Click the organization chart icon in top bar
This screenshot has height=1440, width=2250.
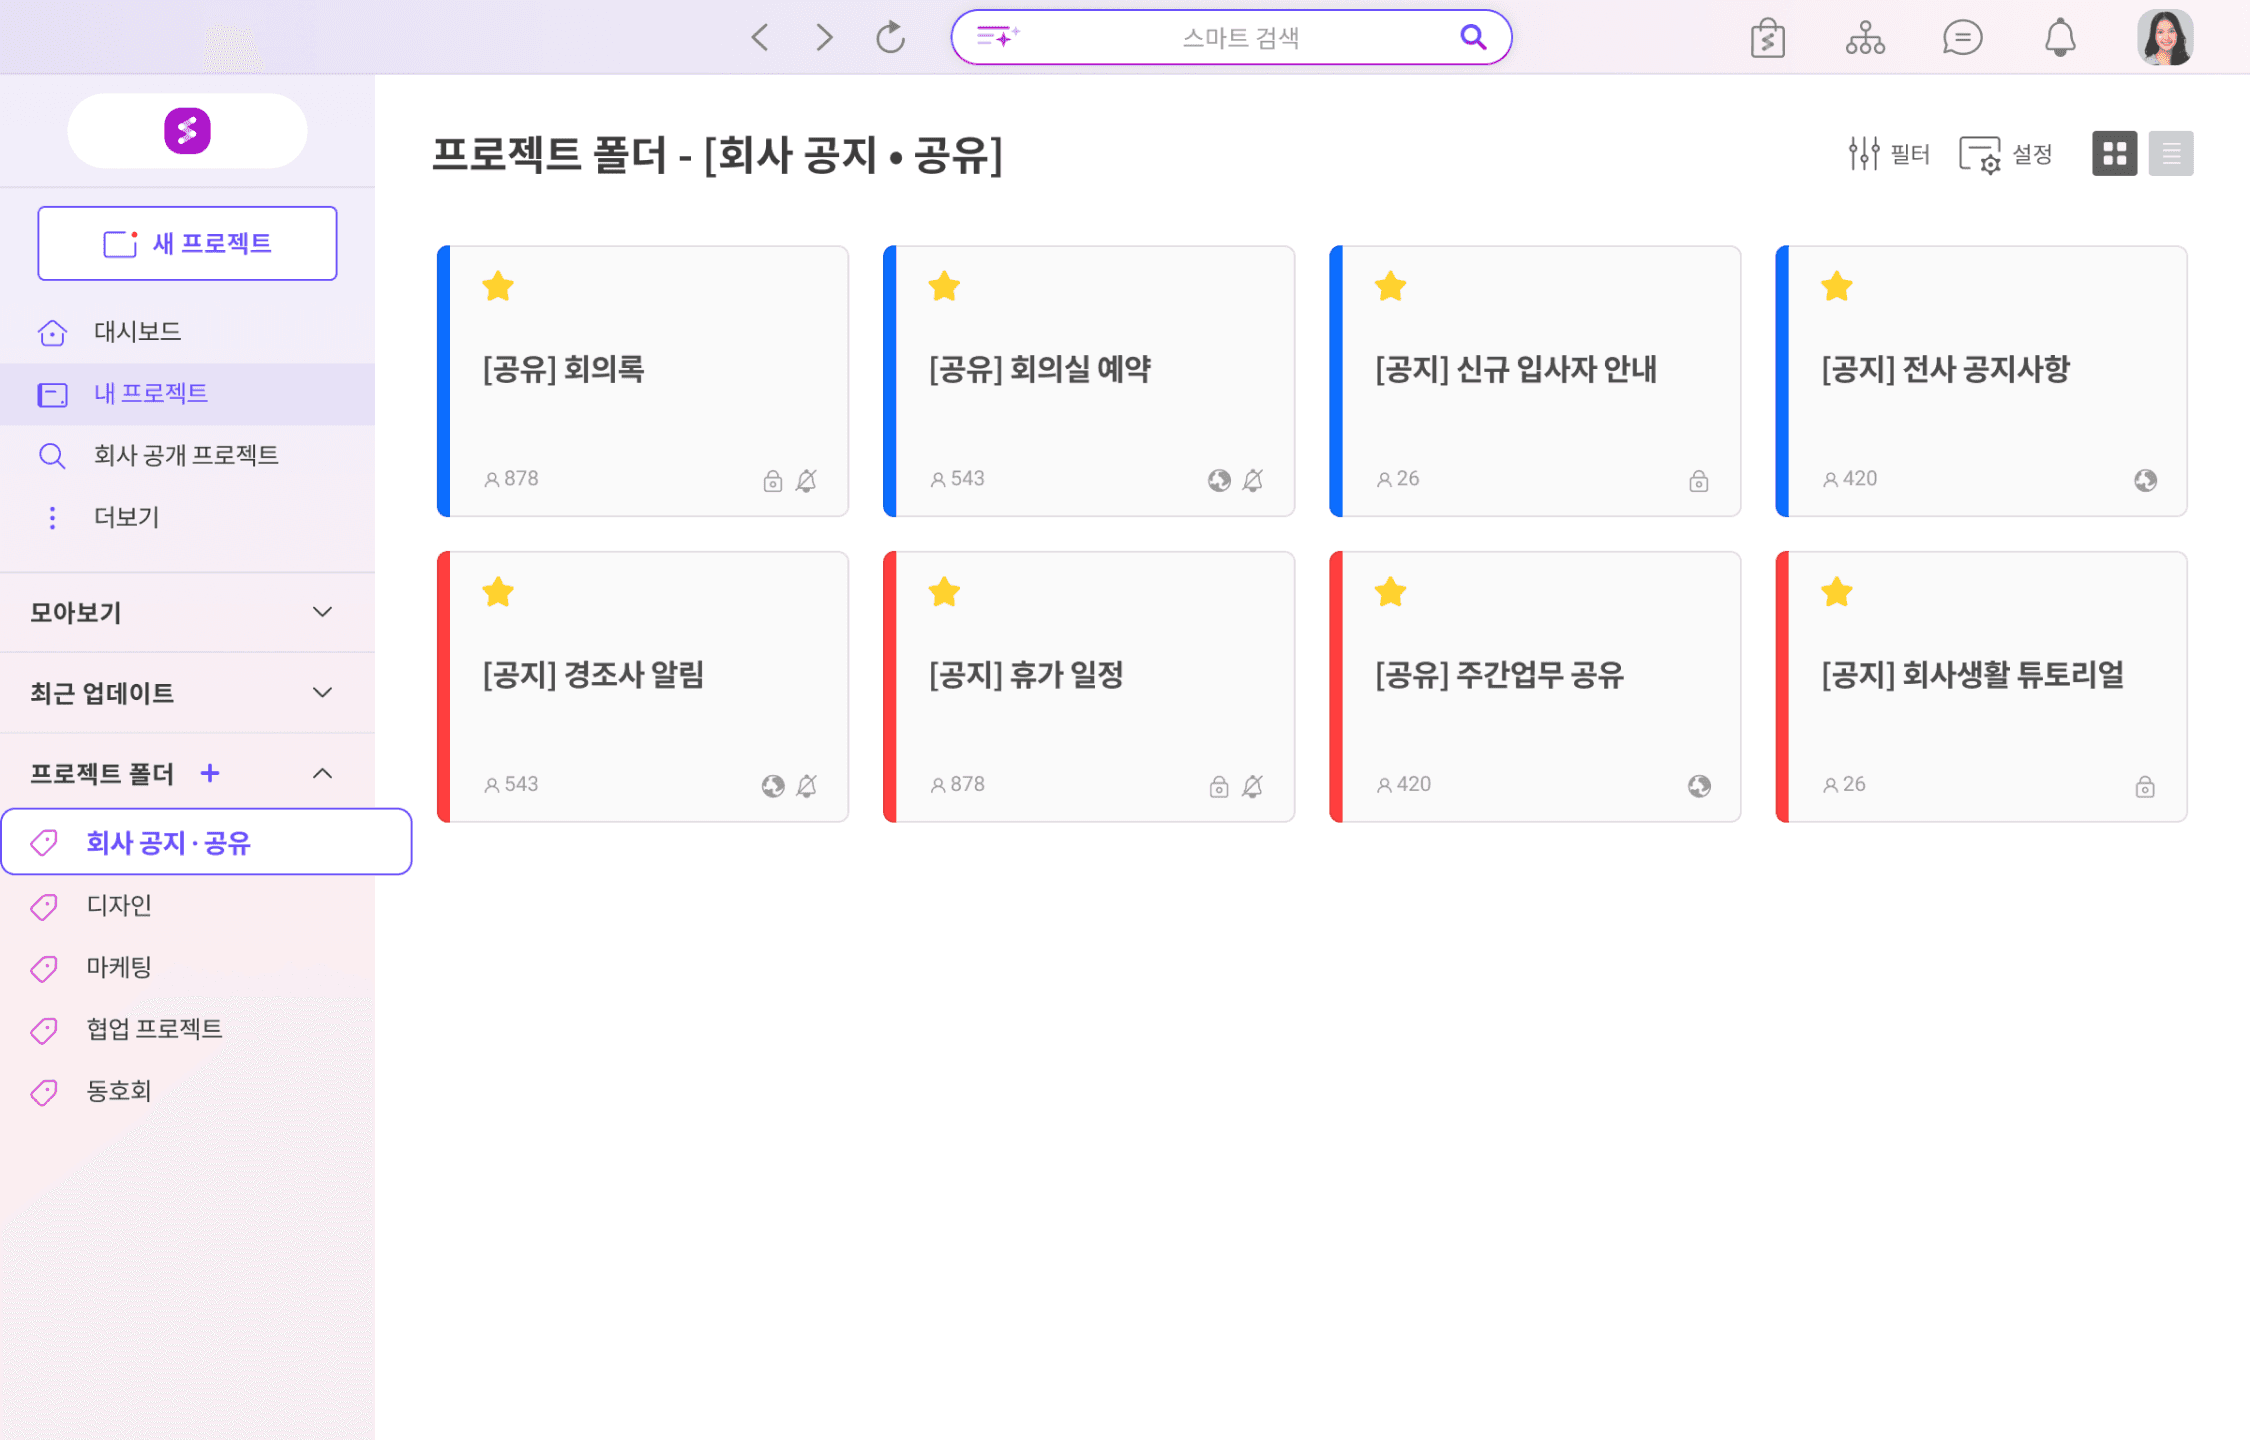[1865, 38]
